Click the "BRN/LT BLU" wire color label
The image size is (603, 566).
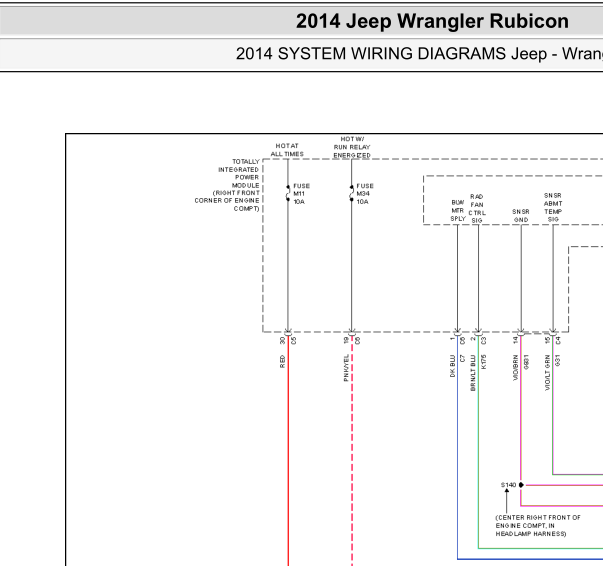[x=473, y=373]
